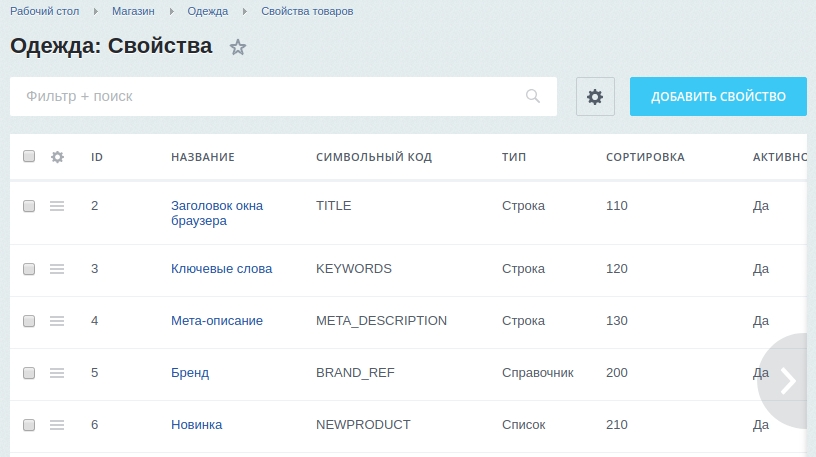Open column settings gear in table header
The height and width of the screenshot is (457, 816).
click(57, 157)
